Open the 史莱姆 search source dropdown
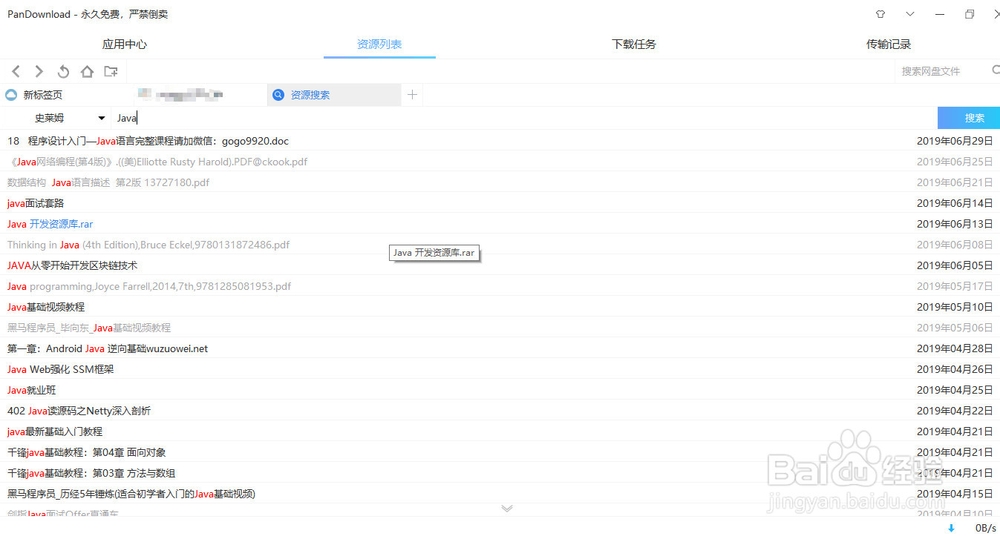 55,118
